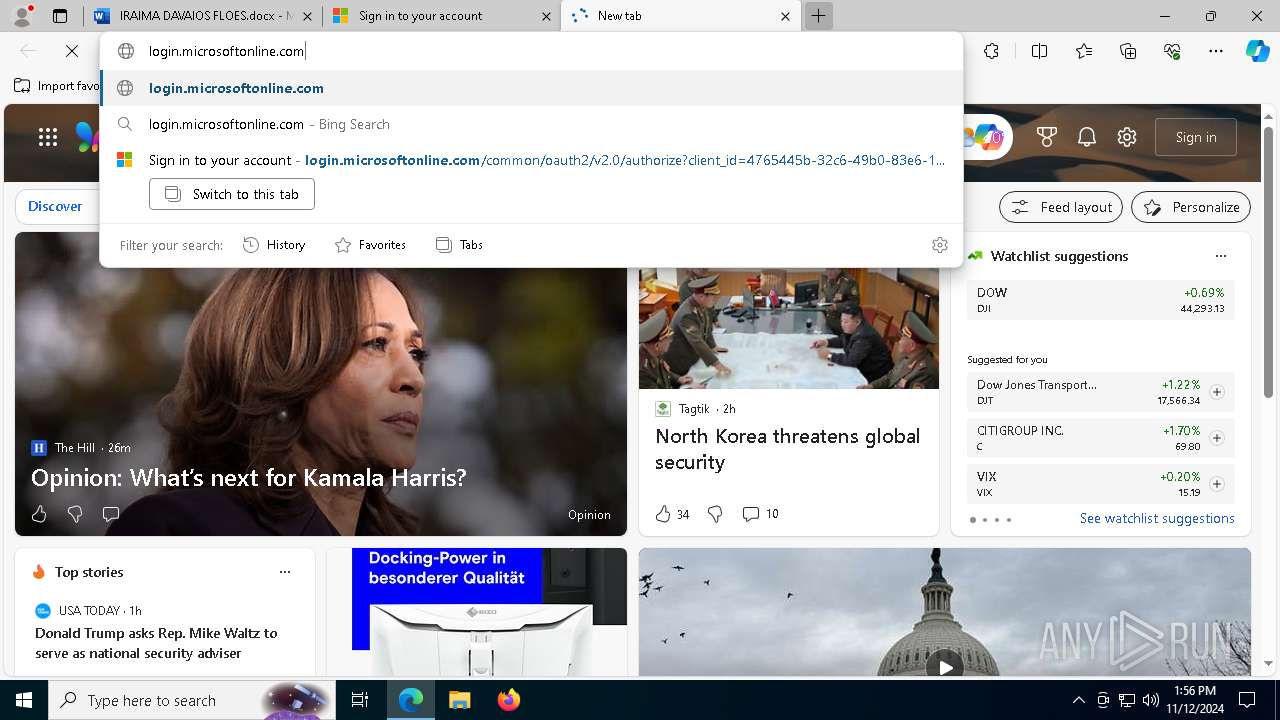Open the What's next for Kamala Harris headline
Screen dimensions: 1280x720
249,478
